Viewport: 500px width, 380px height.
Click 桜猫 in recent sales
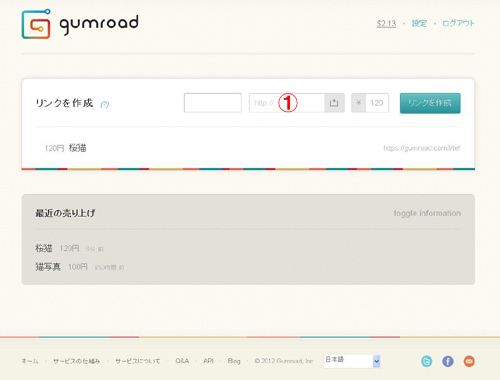44,248
